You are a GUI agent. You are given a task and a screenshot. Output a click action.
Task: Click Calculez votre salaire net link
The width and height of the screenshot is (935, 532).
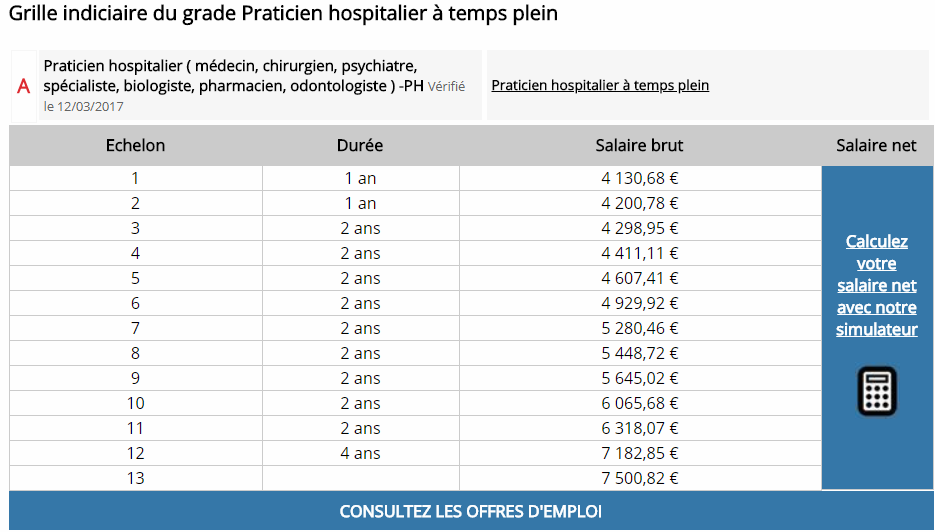[x=877, y=285]
